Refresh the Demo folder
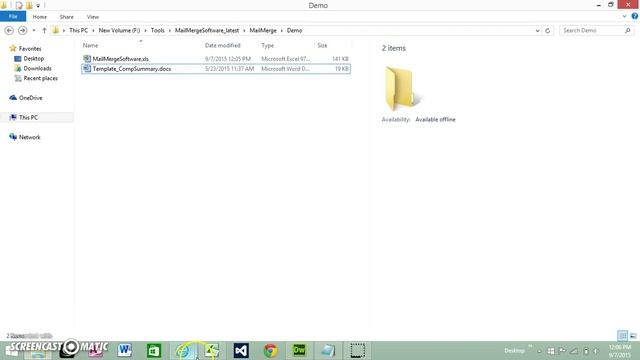Screen dimensions: 640x360 click(548, 31)
